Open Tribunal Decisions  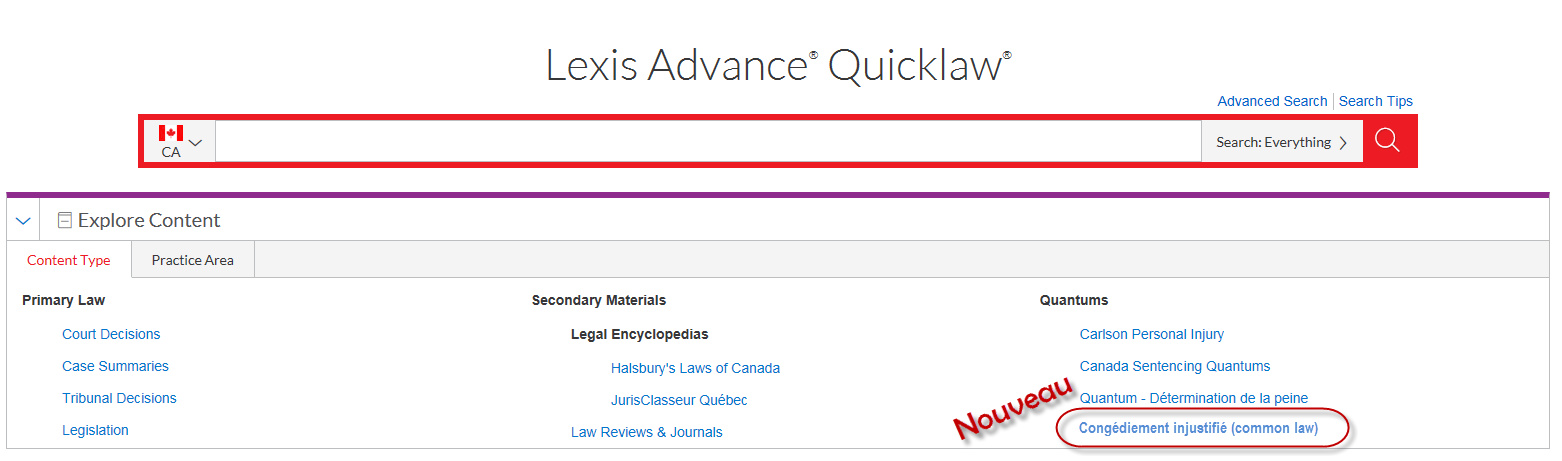tap(119, 398)
